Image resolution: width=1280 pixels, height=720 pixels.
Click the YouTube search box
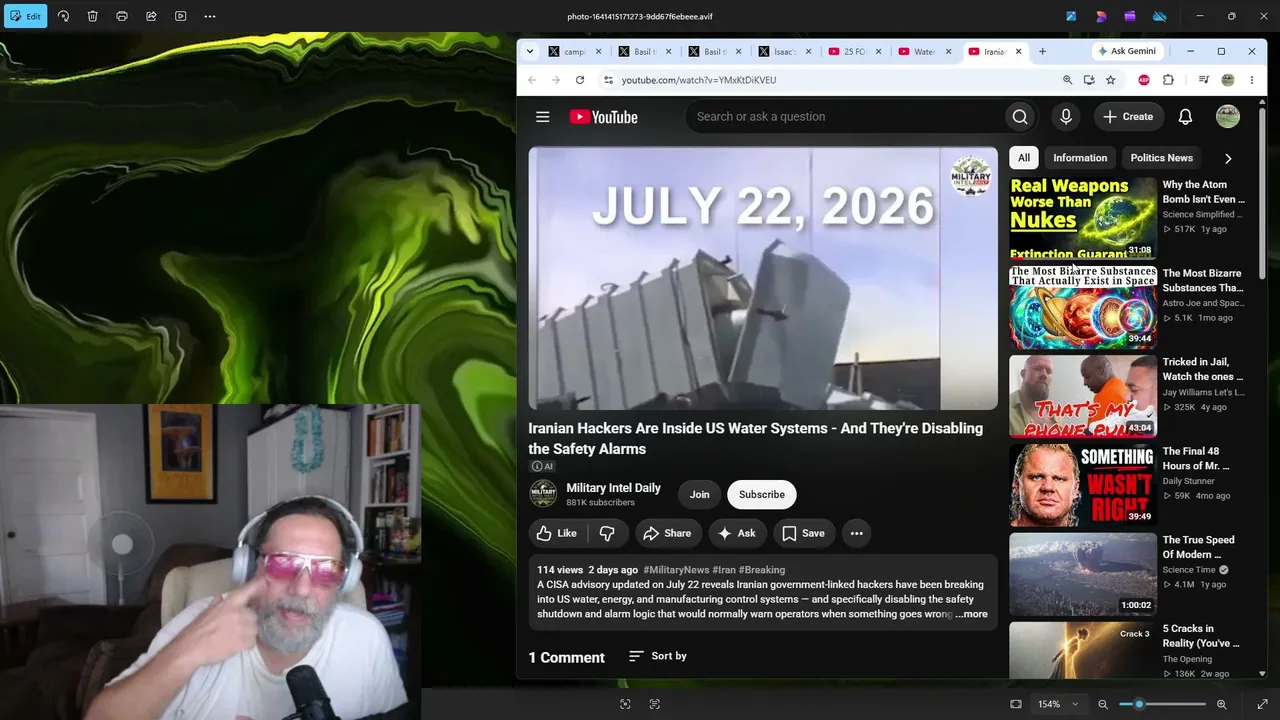pyautogui.click(x=845, y=117)
